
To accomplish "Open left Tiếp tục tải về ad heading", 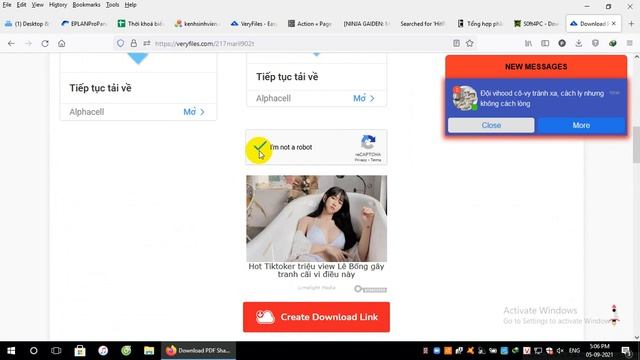I will click(x=100, y=88).
